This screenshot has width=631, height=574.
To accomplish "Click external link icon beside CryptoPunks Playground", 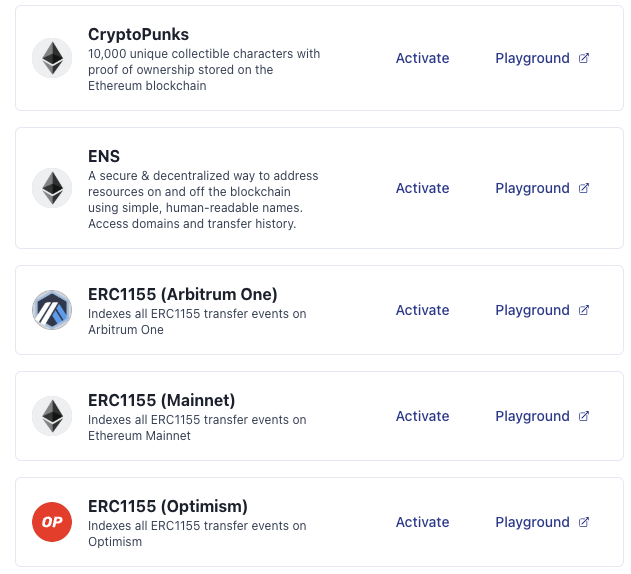I will (x=584, y=58).
